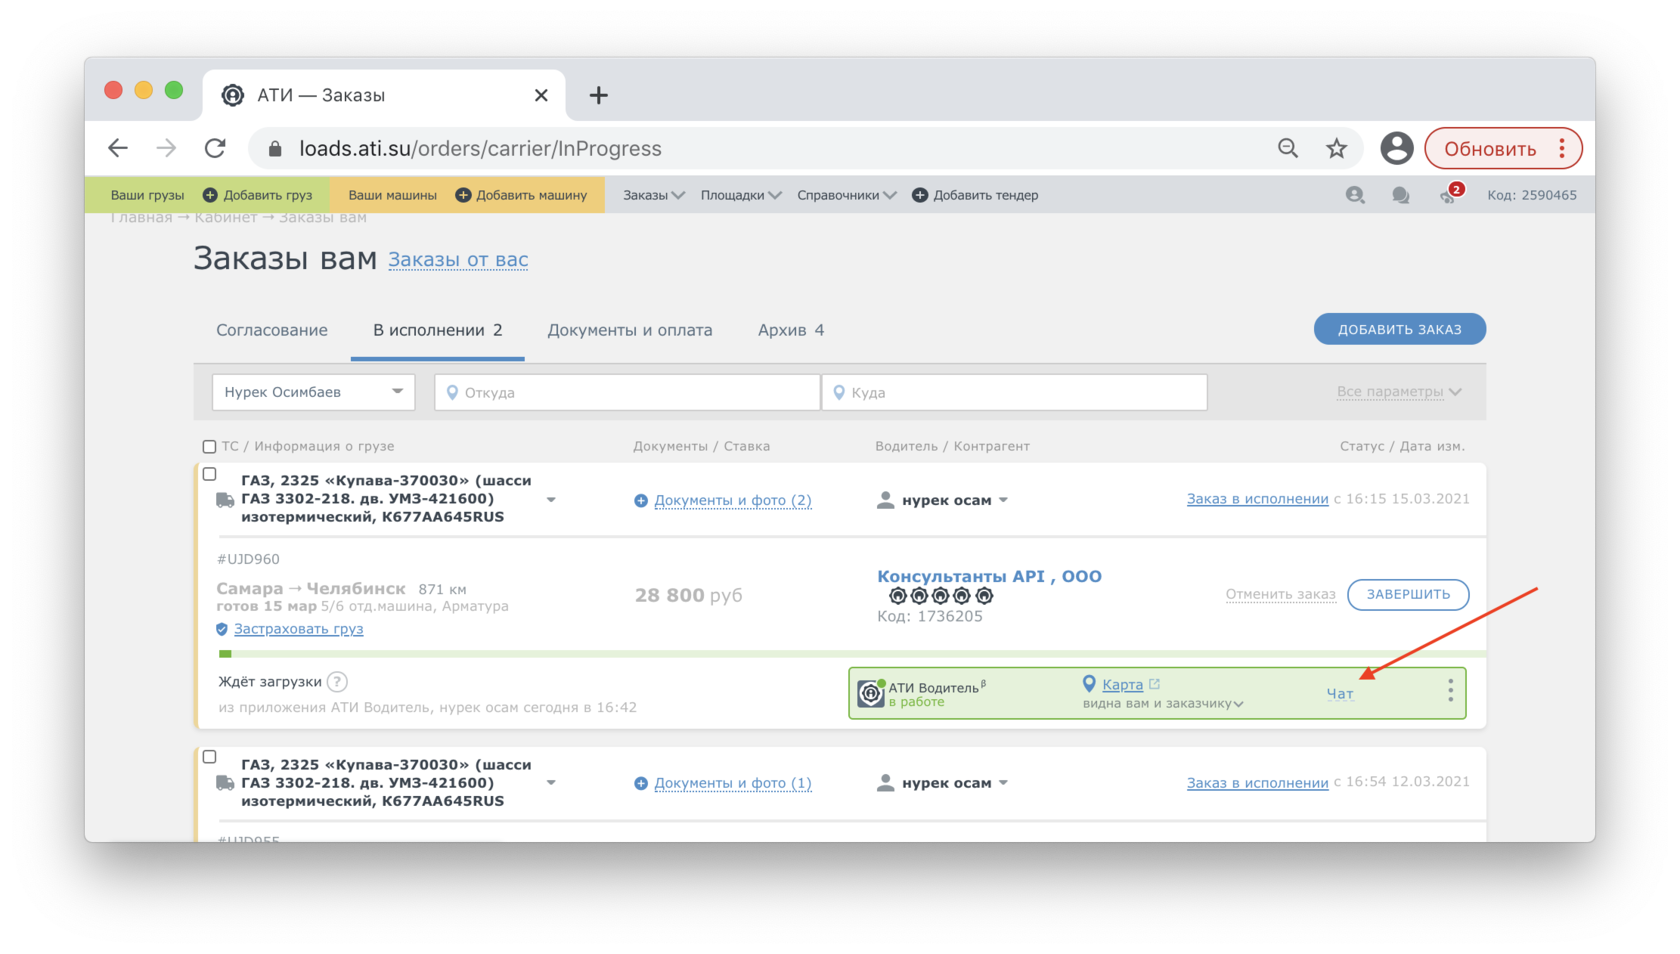1680x954 pixels.
Task: Click the green order progress bar
Action: point(852,654)
